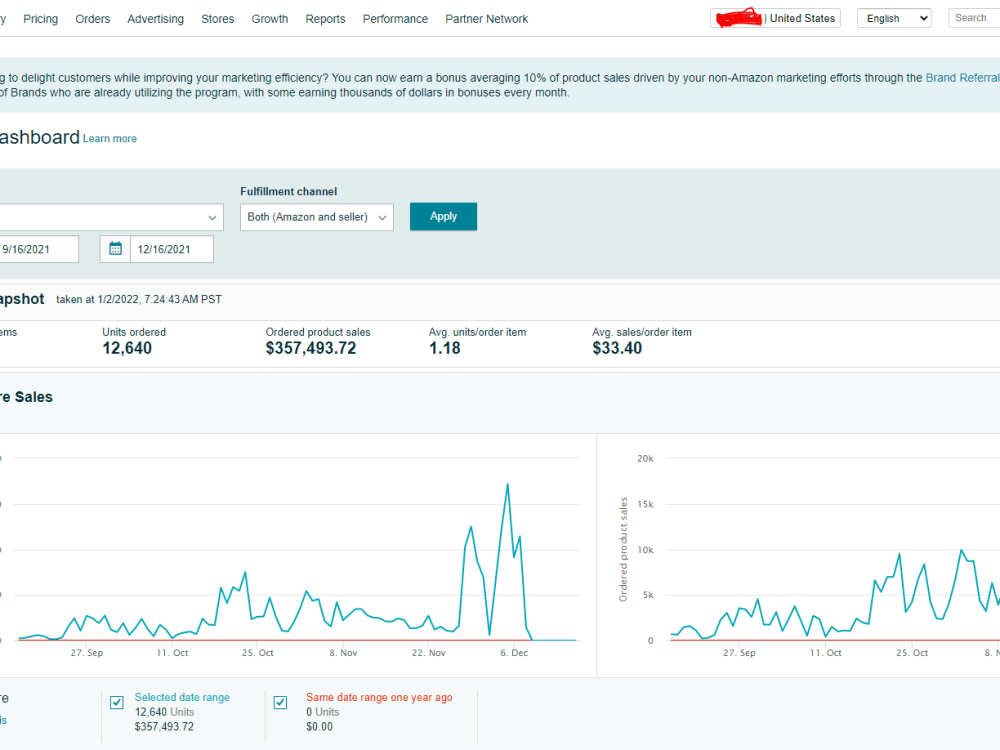Image resolution: width=1000 pixels, height=750 pixels.
Task: Follow the Brand Referral link in banner
Action: pyautogui.click(x=962, y=78)
